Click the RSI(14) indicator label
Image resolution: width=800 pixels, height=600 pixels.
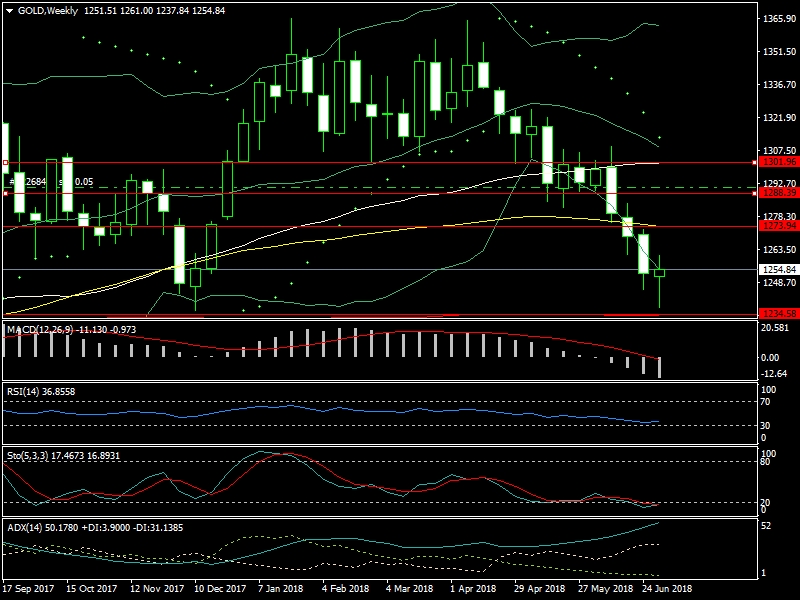click(x=23, y=390)
